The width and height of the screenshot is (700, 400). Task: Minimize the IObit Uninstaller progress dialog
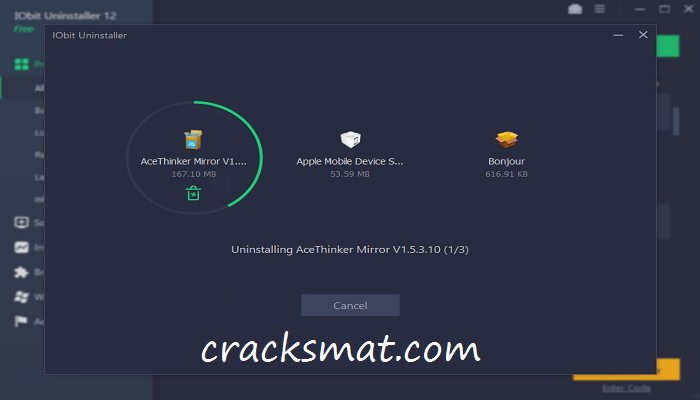[x=618, y=35]
